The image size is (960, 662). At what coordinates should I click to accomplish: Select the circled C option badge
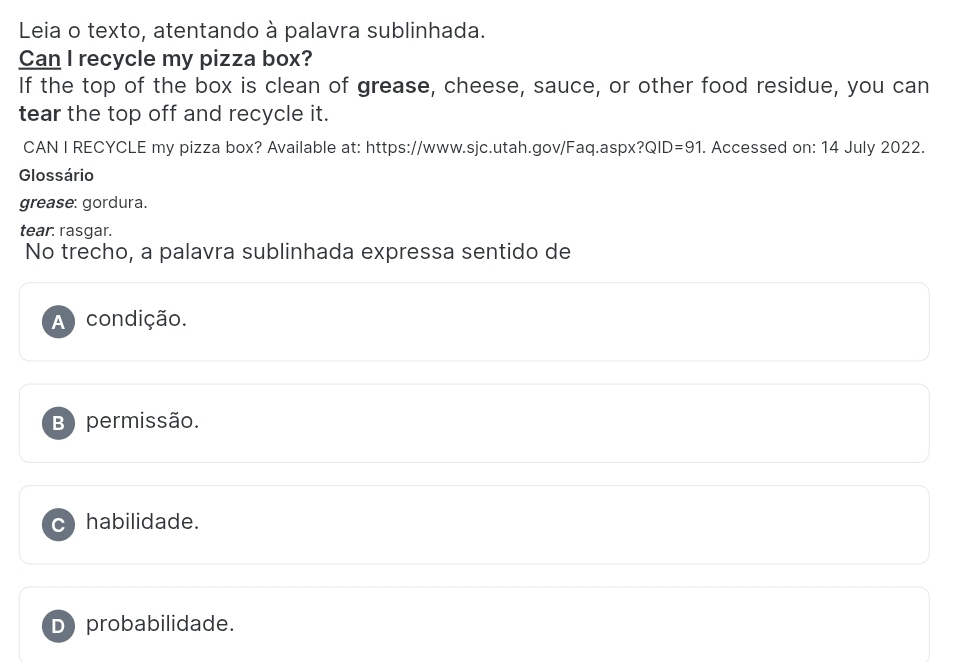pos(58,525)
